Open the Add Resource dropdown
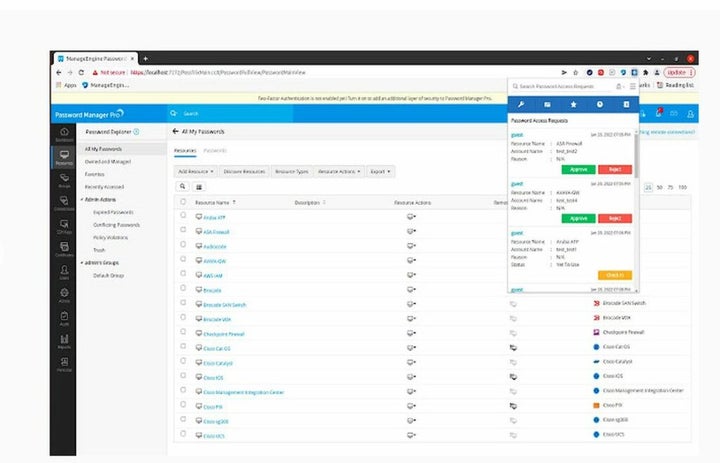This screenshot has width=720, height=463. point(196,171)
